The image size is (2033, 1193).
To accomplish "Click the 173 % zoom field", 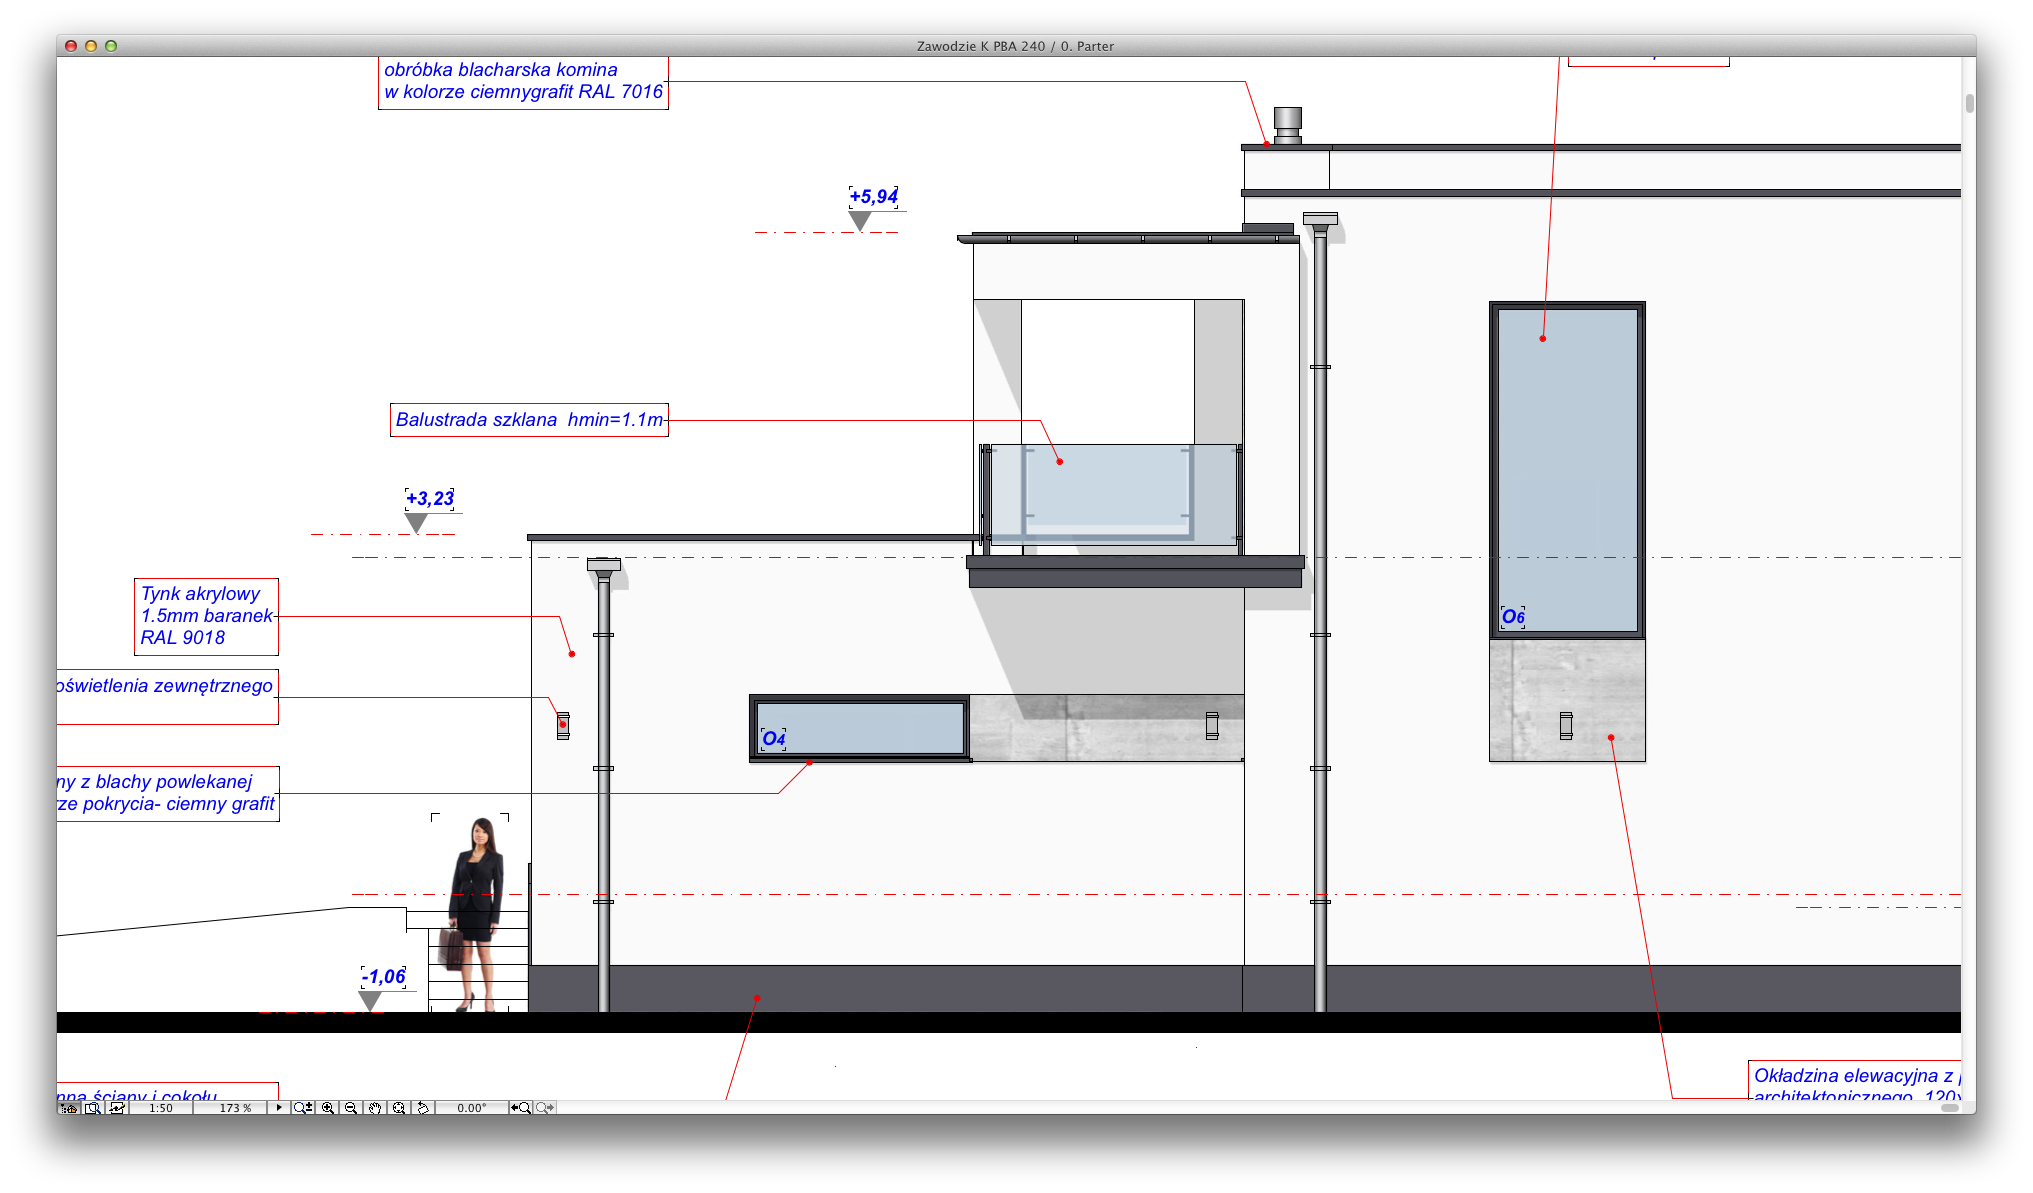I will pyautogui.click(x=235, y=1108).
